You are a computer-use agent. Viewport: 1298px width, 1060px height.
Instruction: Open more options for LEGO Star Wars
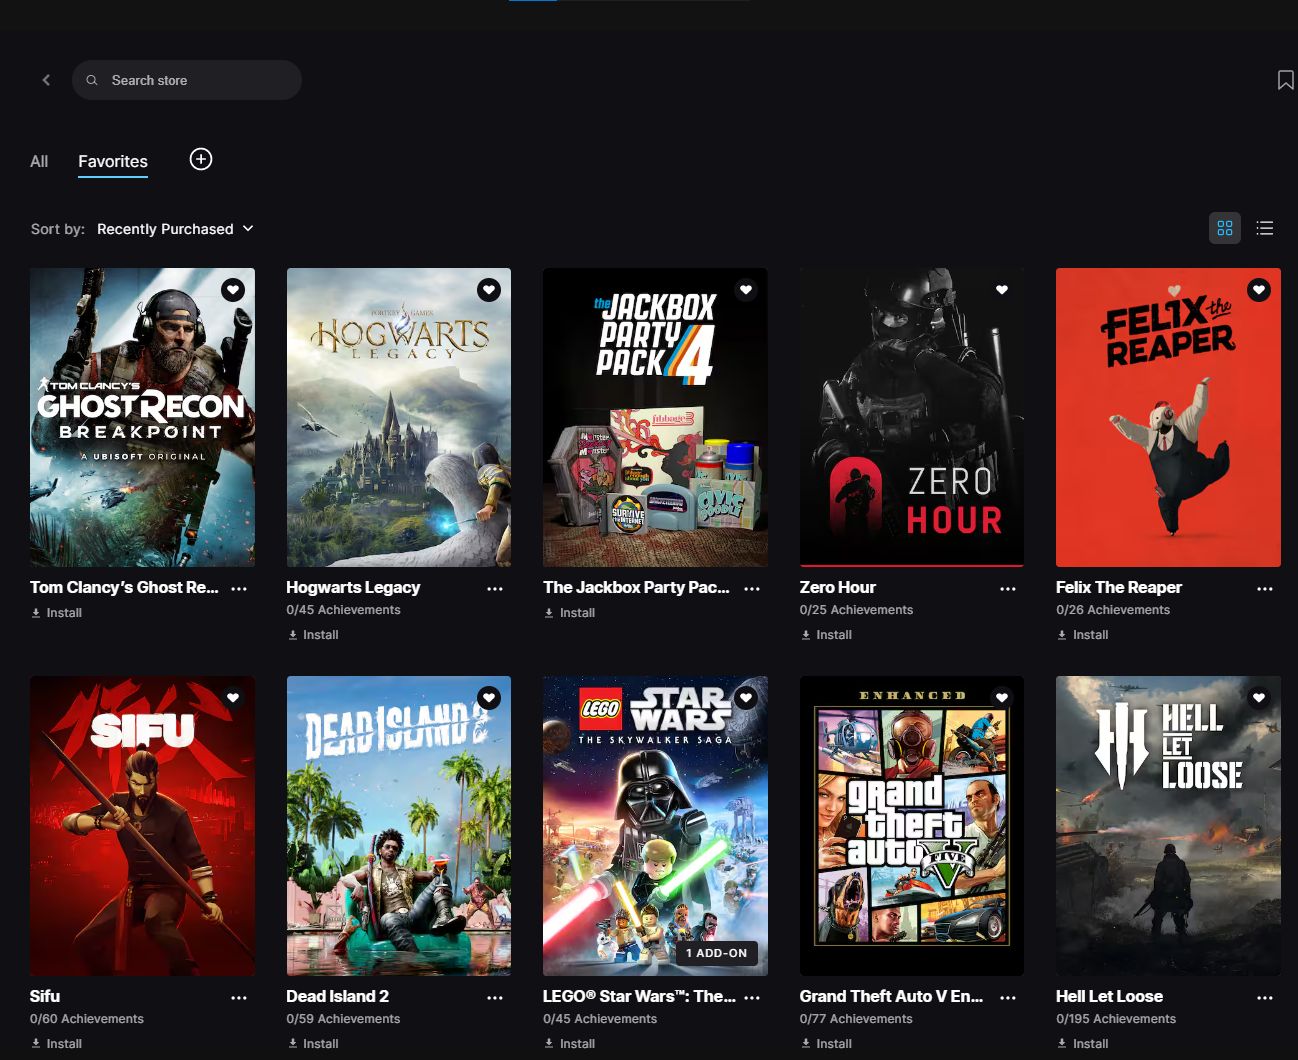coord(752,998)
